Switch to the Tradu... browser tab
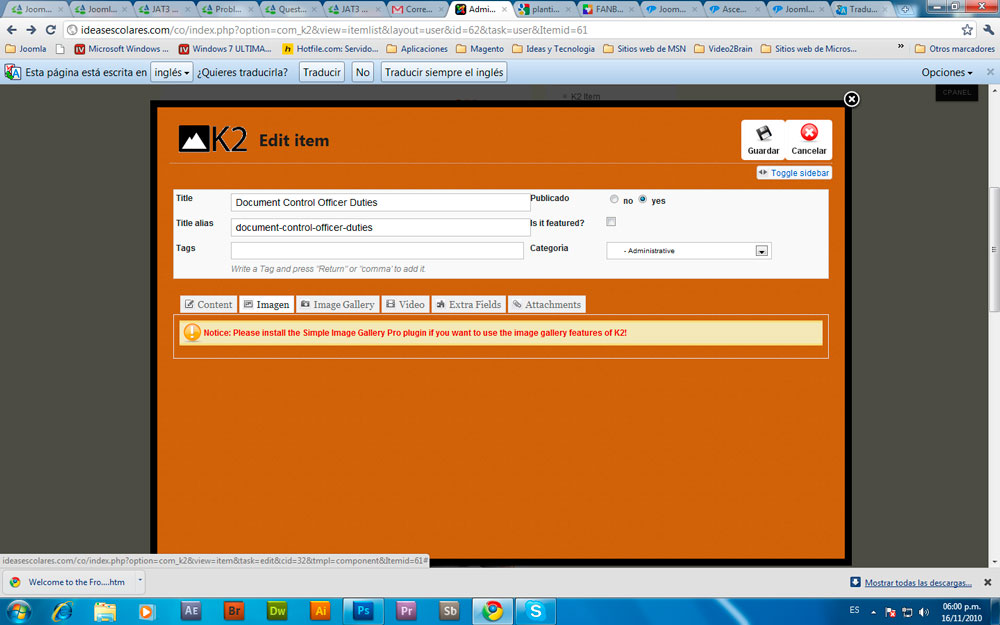Viewport: 1000px width, 625px height. click(x=860, y=10)
